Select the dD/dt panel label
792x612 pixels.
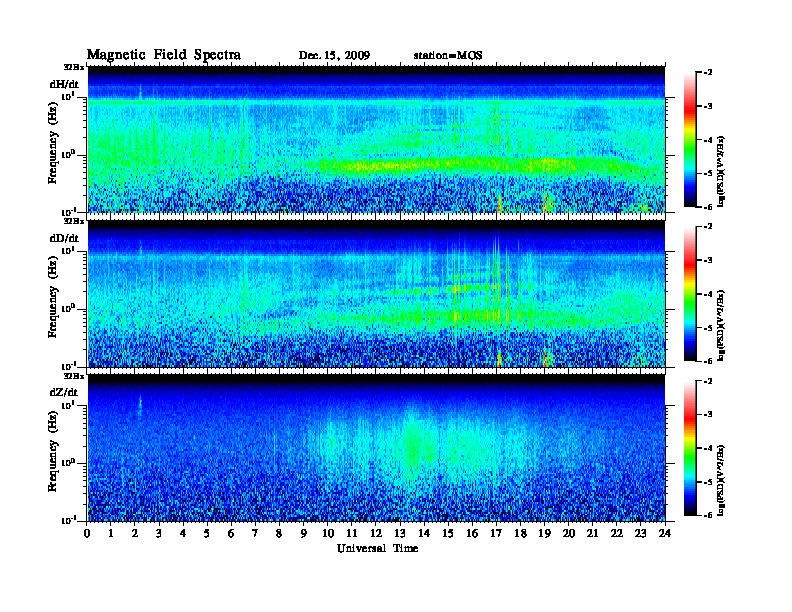tap(64, 238)
